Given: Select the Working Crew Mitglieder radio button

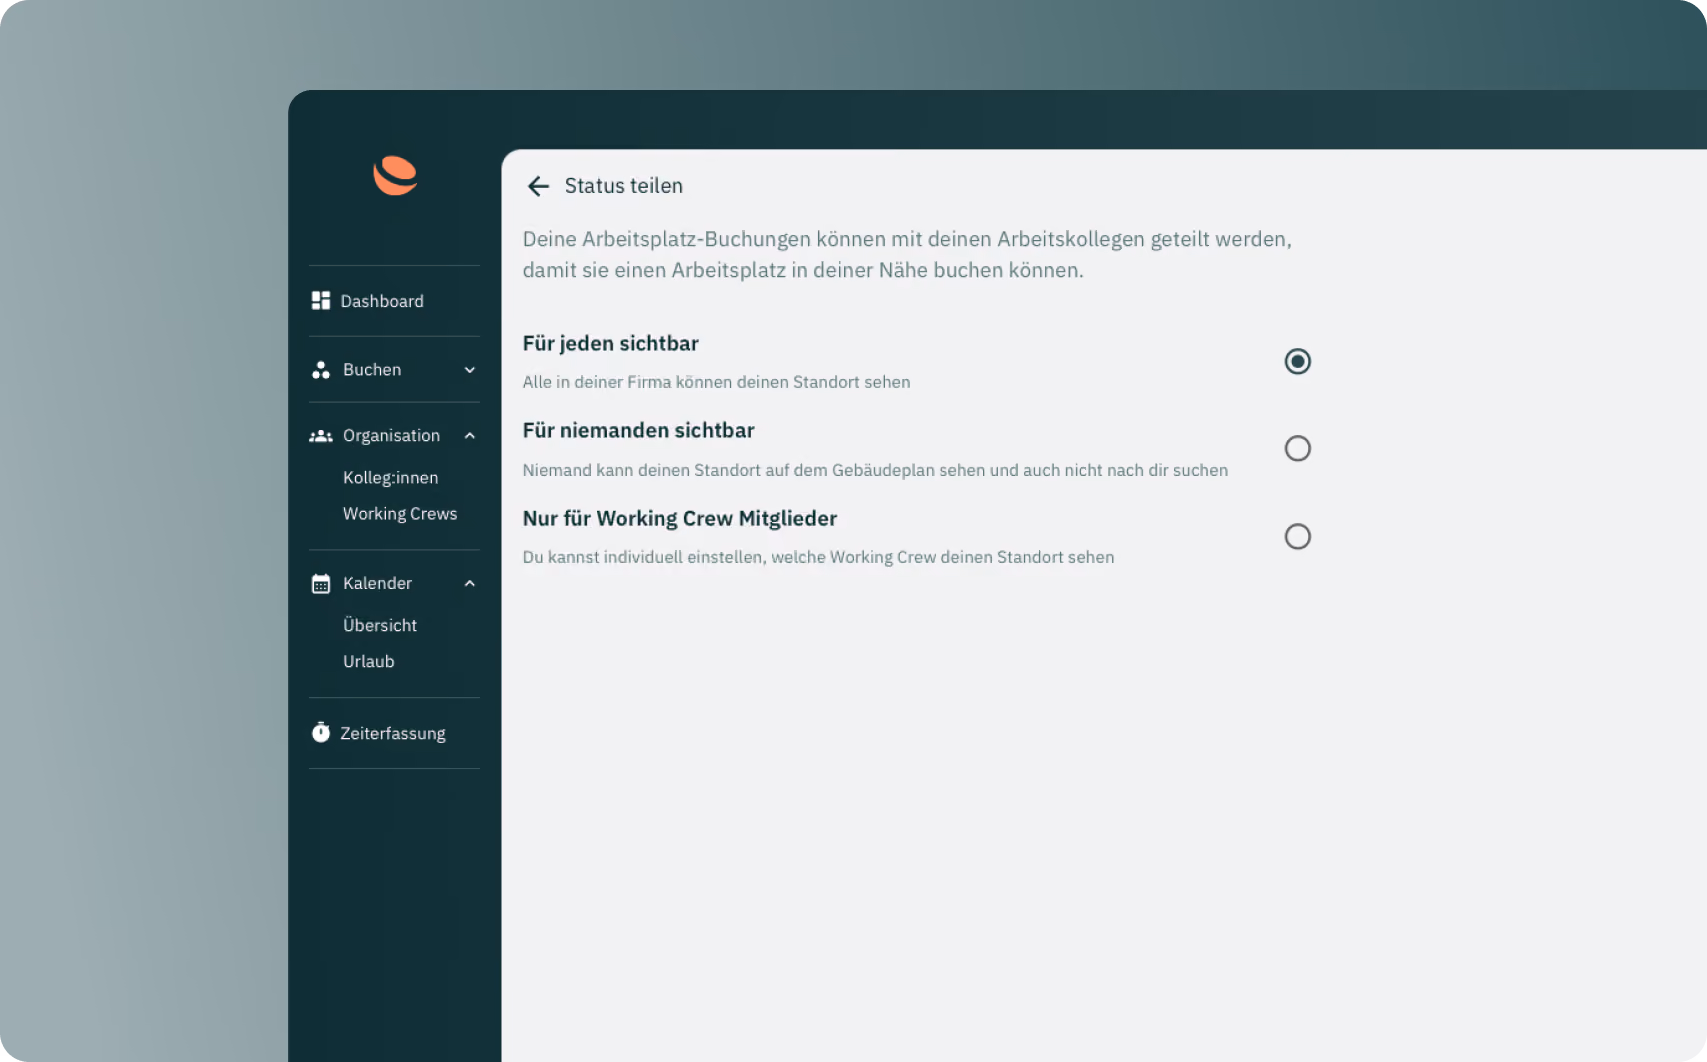Looking at the screenshot, I should coord(1298,537).
